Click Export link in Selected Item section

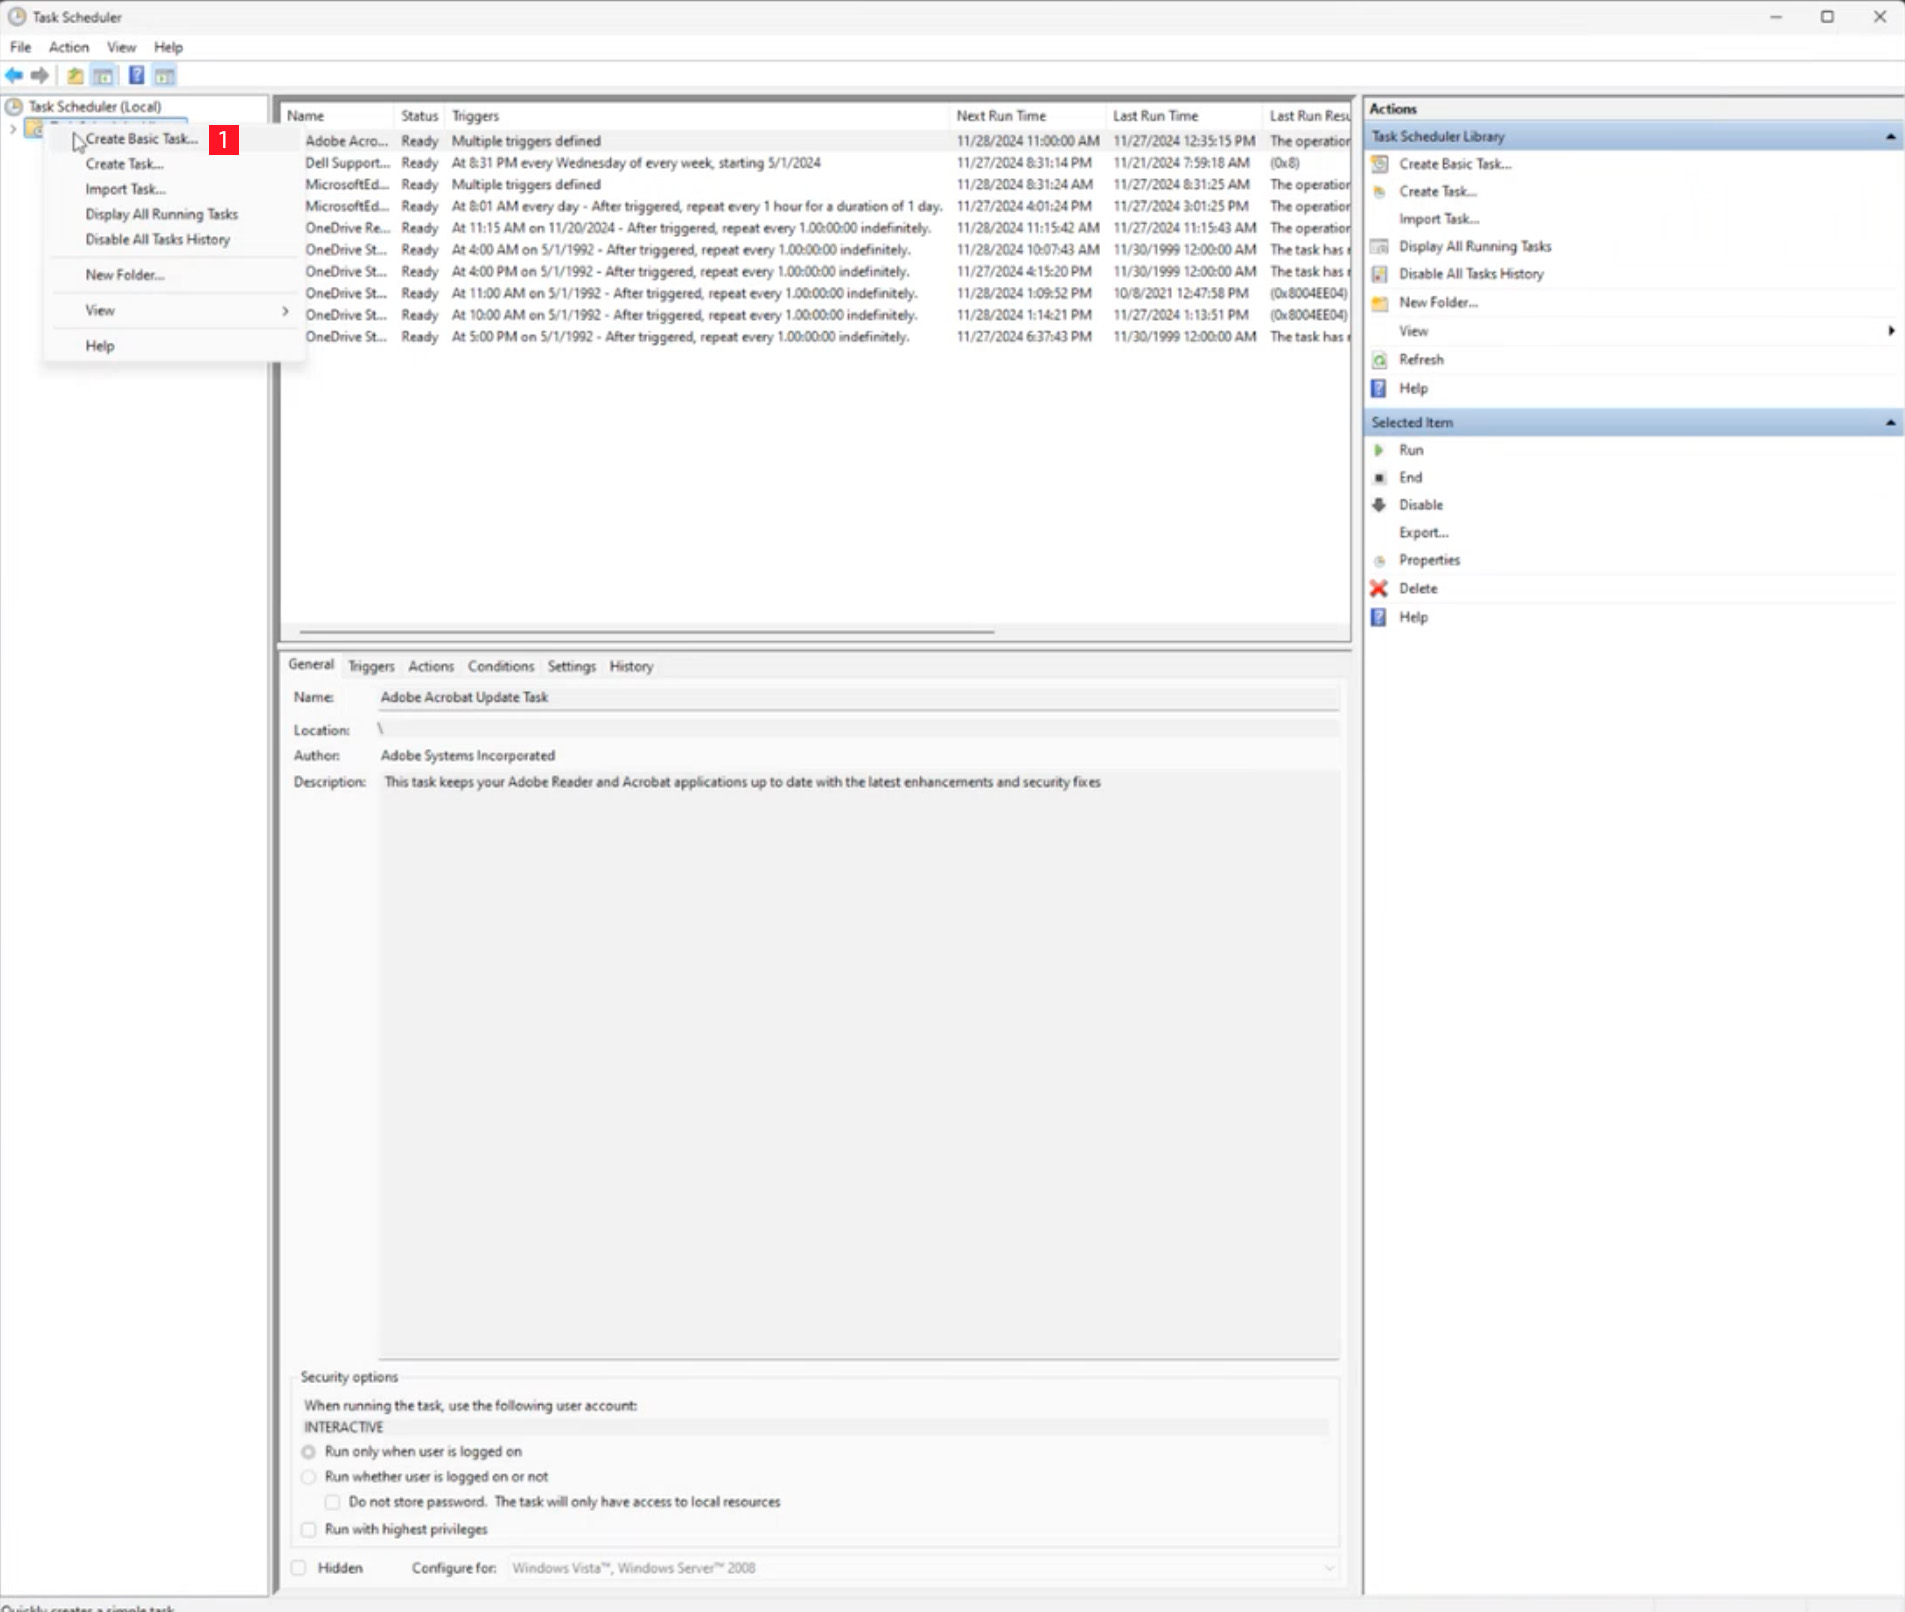click(x=1423, y=533)
